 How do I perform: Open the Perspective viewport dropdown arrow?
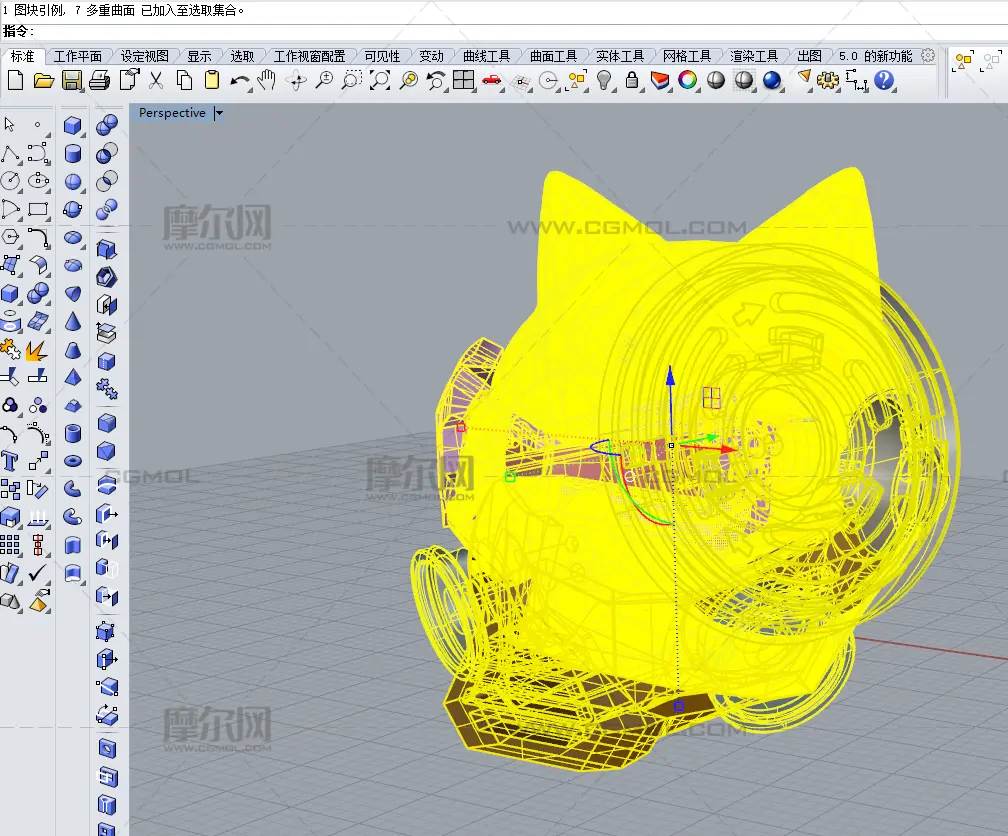click(219, 113)
